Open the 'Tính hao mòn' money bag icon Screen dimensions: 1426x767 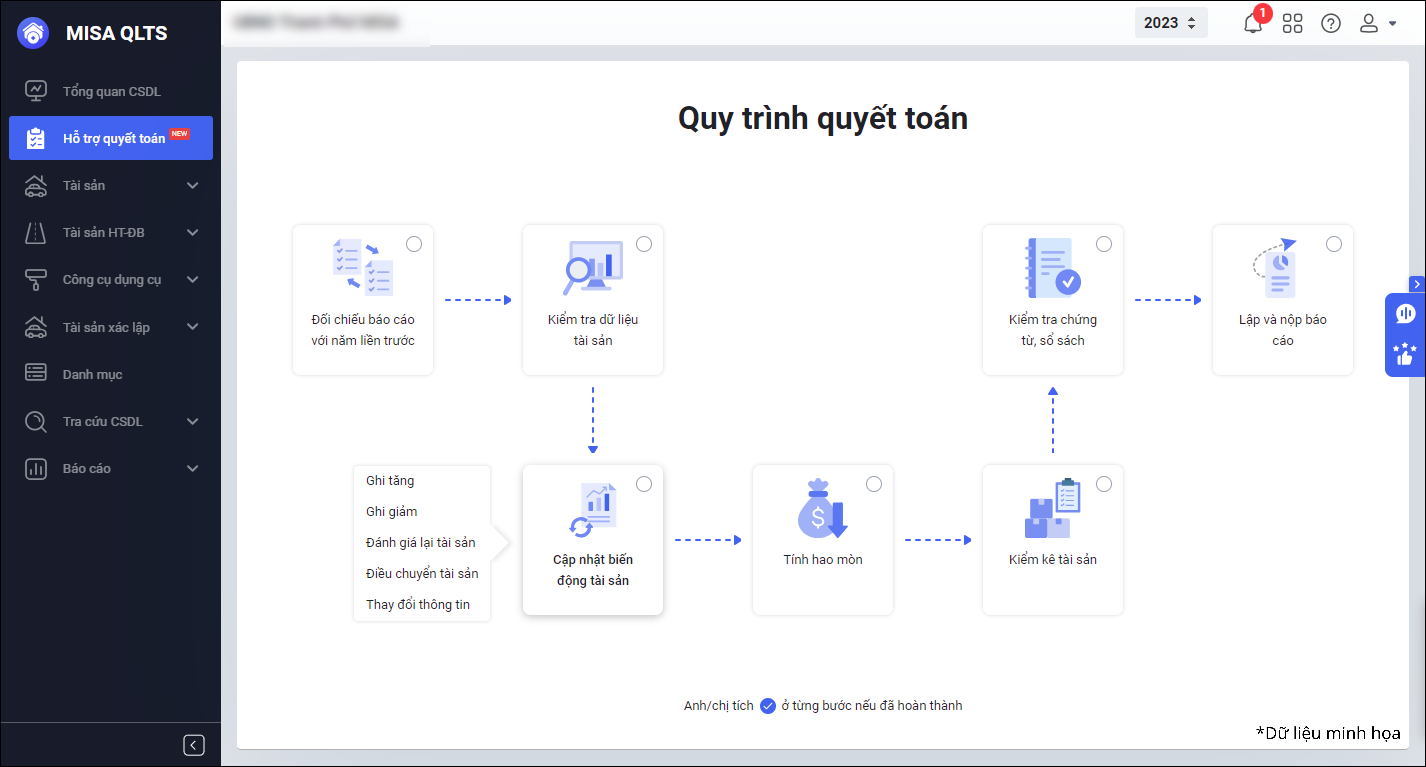[x=822, y=509]
